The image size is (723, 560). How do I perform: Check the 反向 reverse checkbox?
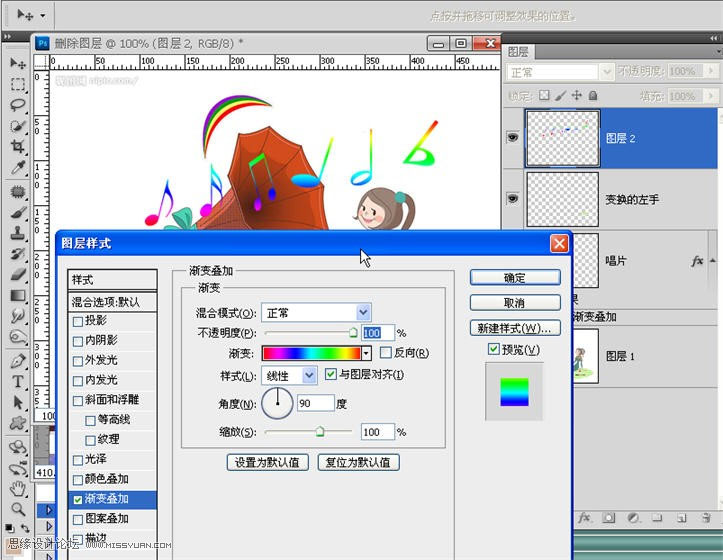click(x=386, y=353)
